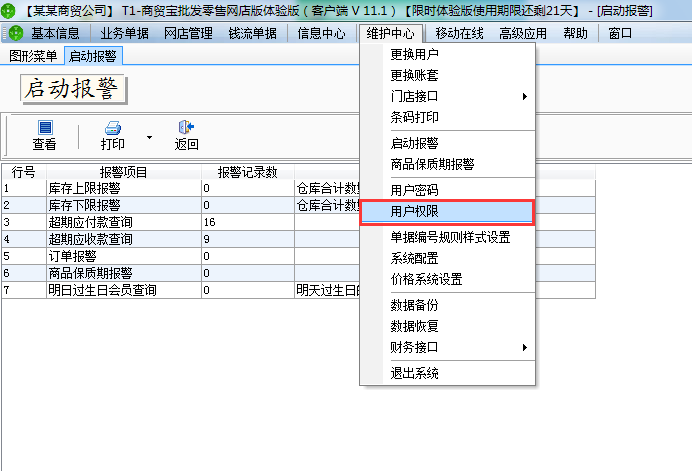
Task: Select the 明日过生日会员查询 row
Action: (x=298, y=290)
